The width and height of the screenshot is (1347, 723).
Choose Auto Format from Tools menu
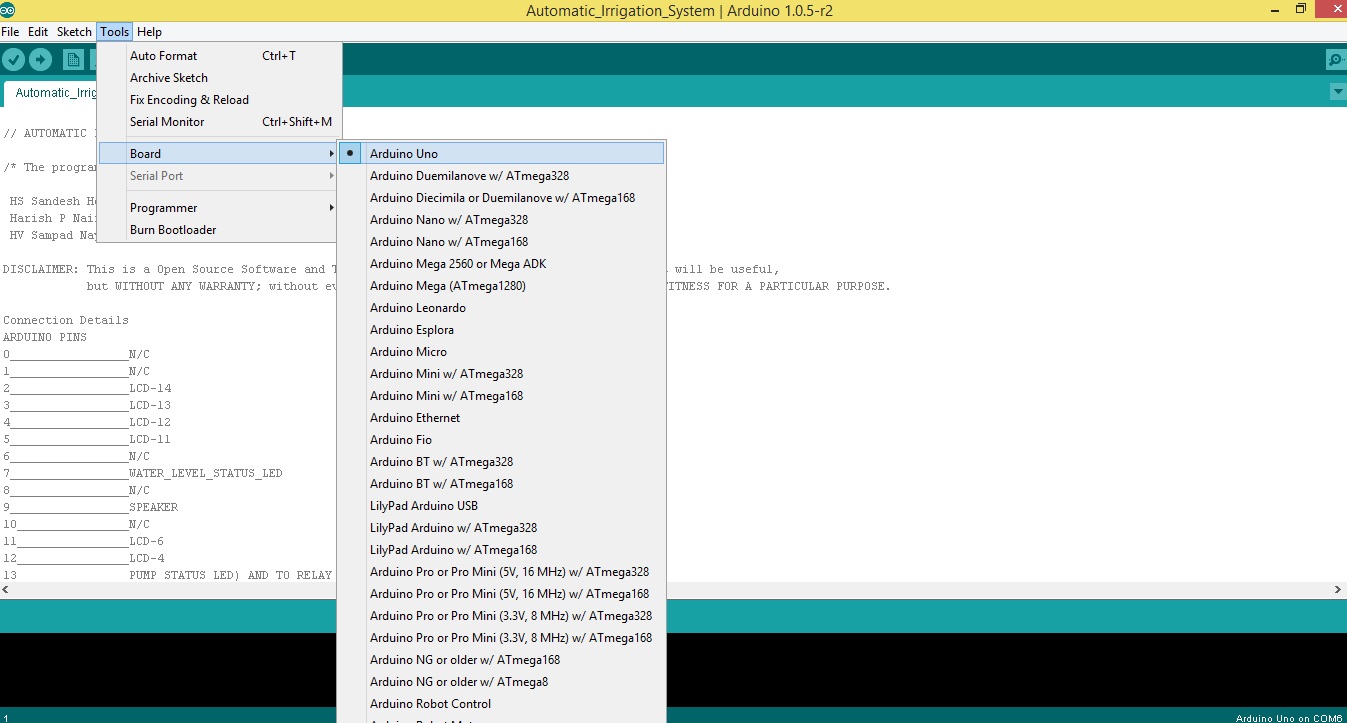coord(220,56)
